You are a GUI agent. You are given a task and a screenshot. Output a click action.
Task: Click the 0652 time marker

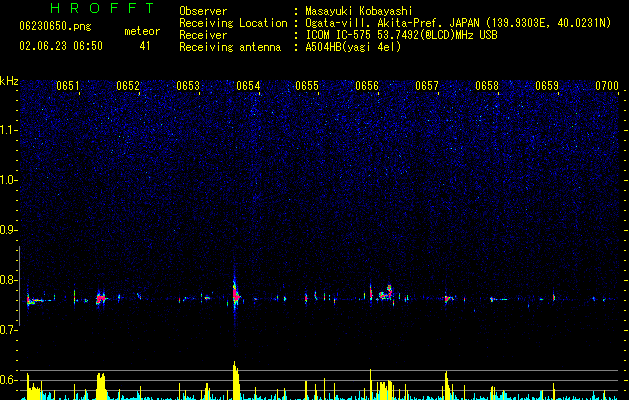pyautogui.click(x=128, y=86)
